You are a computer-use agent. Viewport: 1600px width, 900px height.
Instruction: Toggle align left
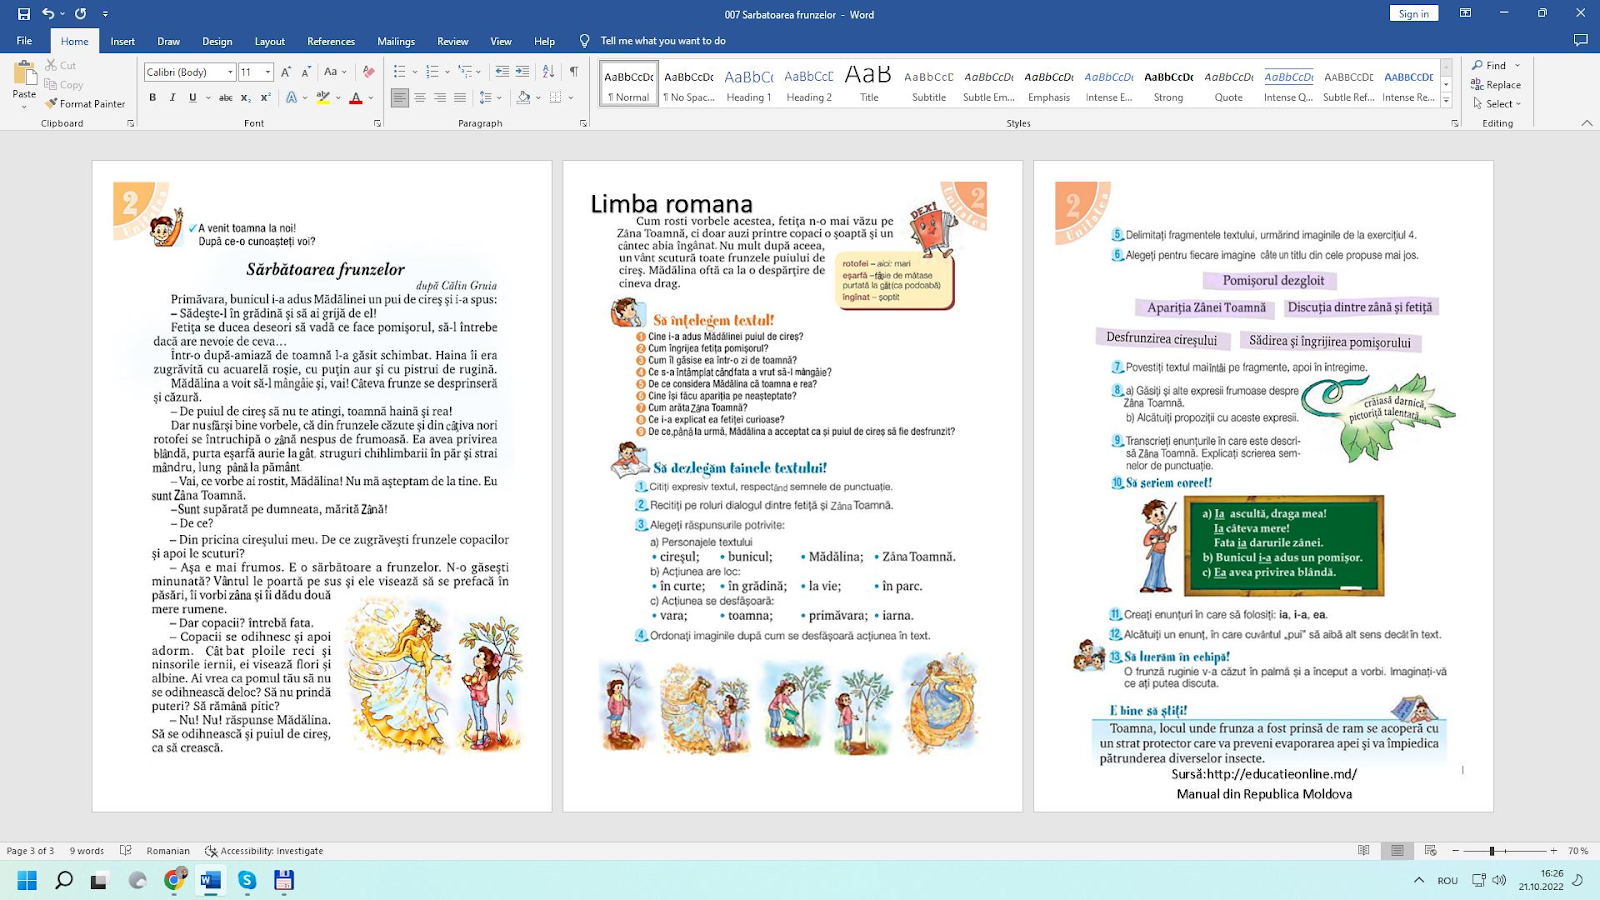[400, 98]
